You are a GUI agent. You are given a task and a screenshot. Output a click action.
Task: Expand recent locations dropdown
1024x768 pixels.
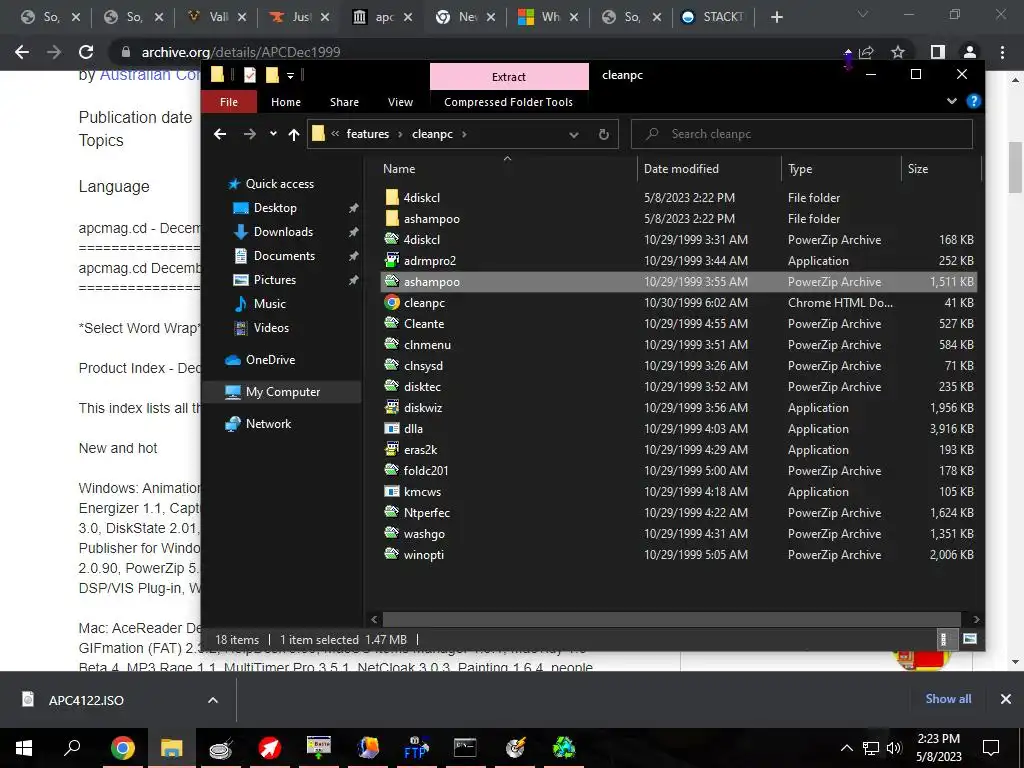click(x=273, y=134)
